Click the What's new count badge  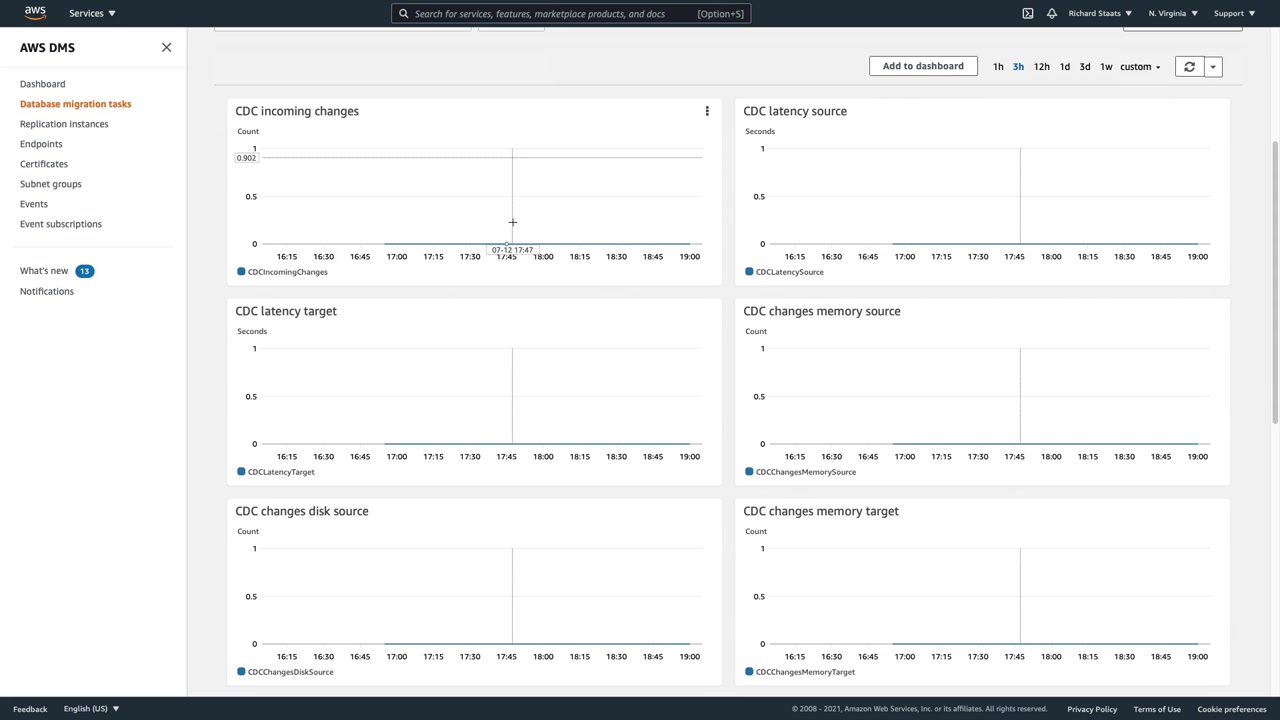pyautogui.click(x=85, y=271)
